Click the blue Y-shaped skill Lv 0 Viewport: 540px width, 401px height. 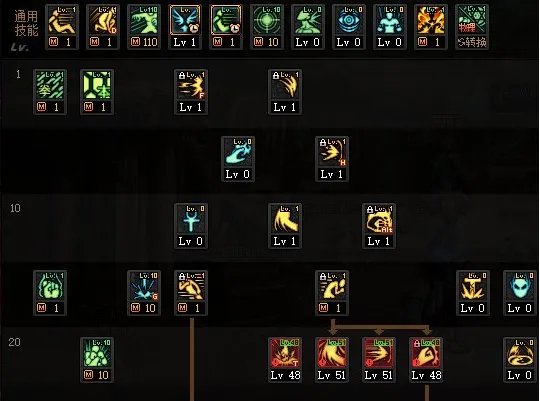[x=191, y=219]
